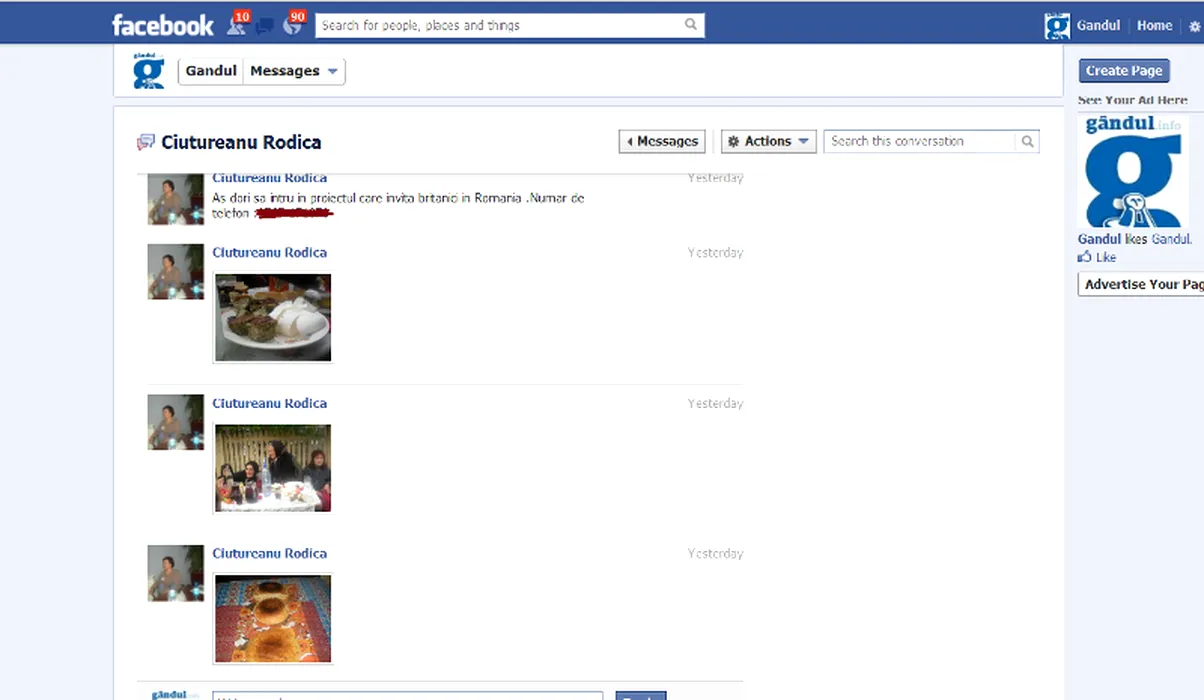Screen dimensions: 1204x700
Task: Open Ciutureanu Rodica name link in first message
Action: [269, 178]
